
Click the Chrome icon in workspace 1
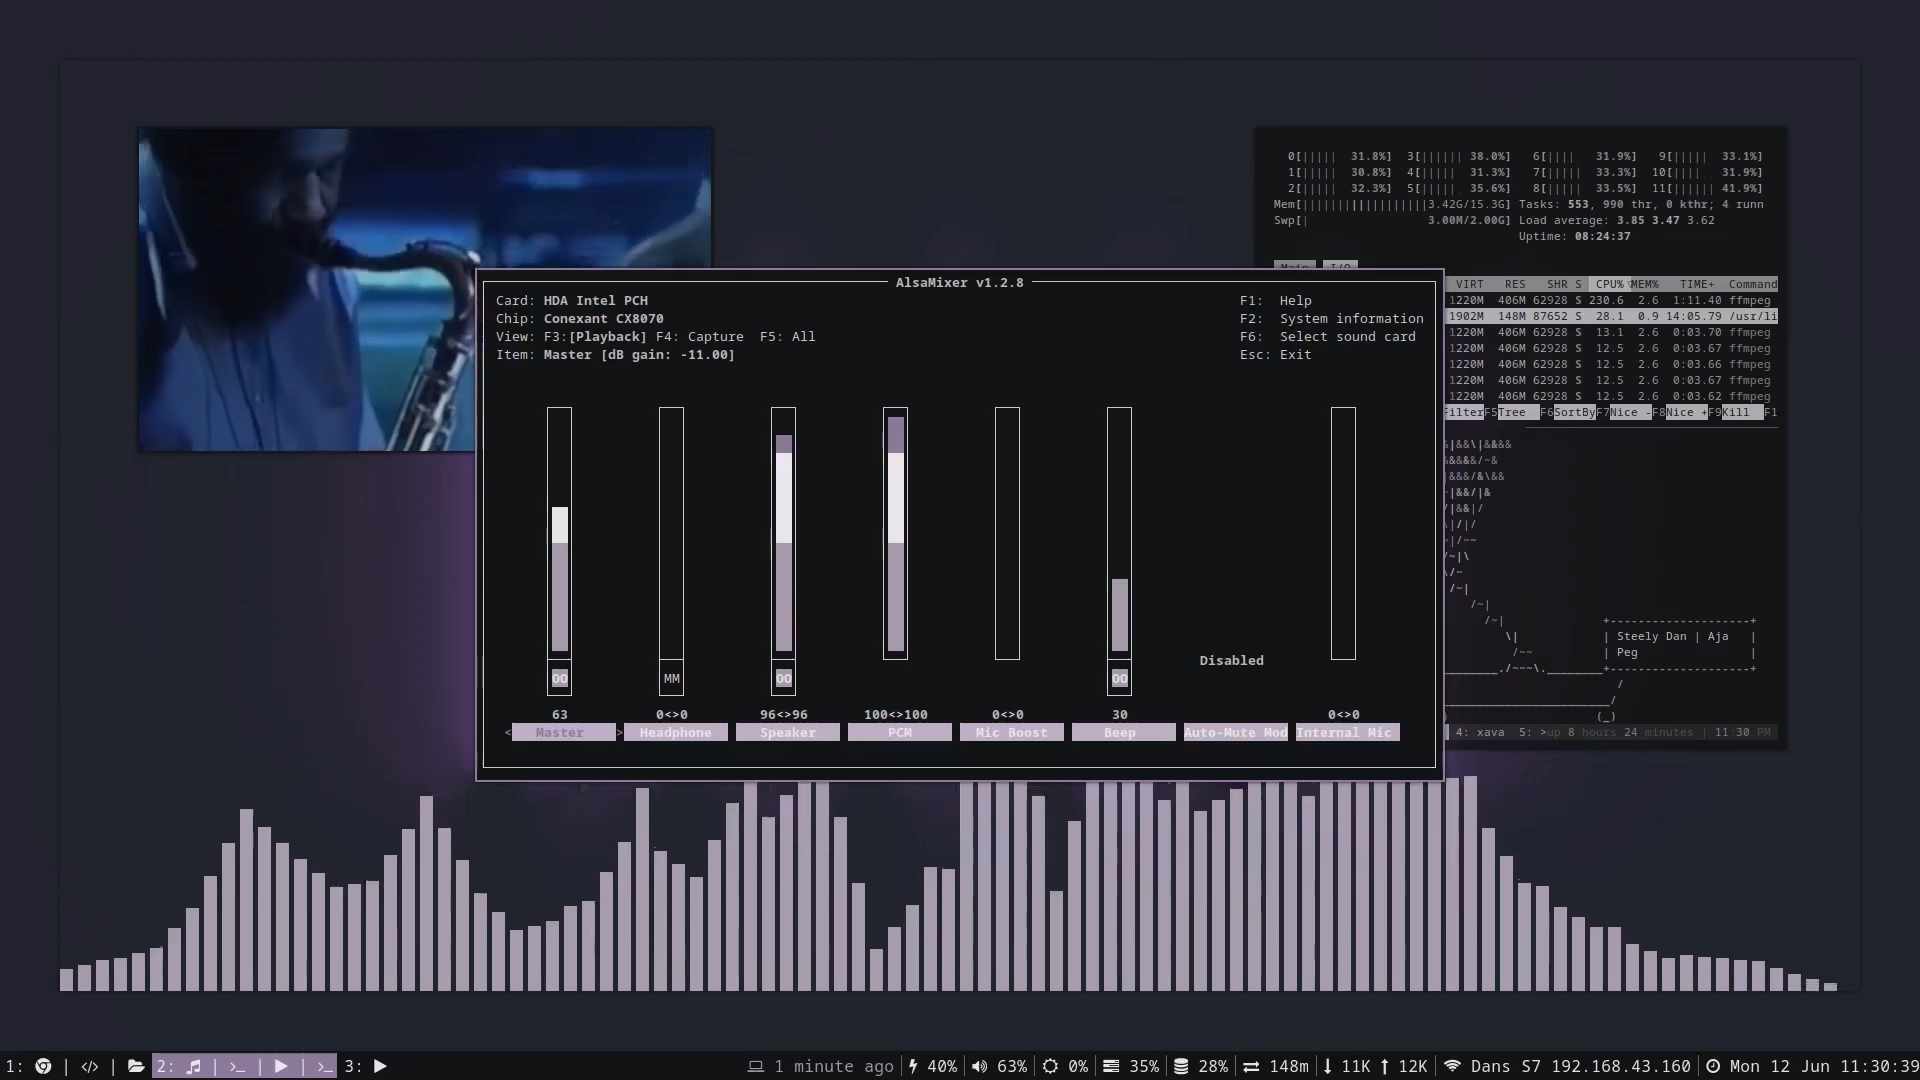pyautogui.click(x=43, y=1066)
